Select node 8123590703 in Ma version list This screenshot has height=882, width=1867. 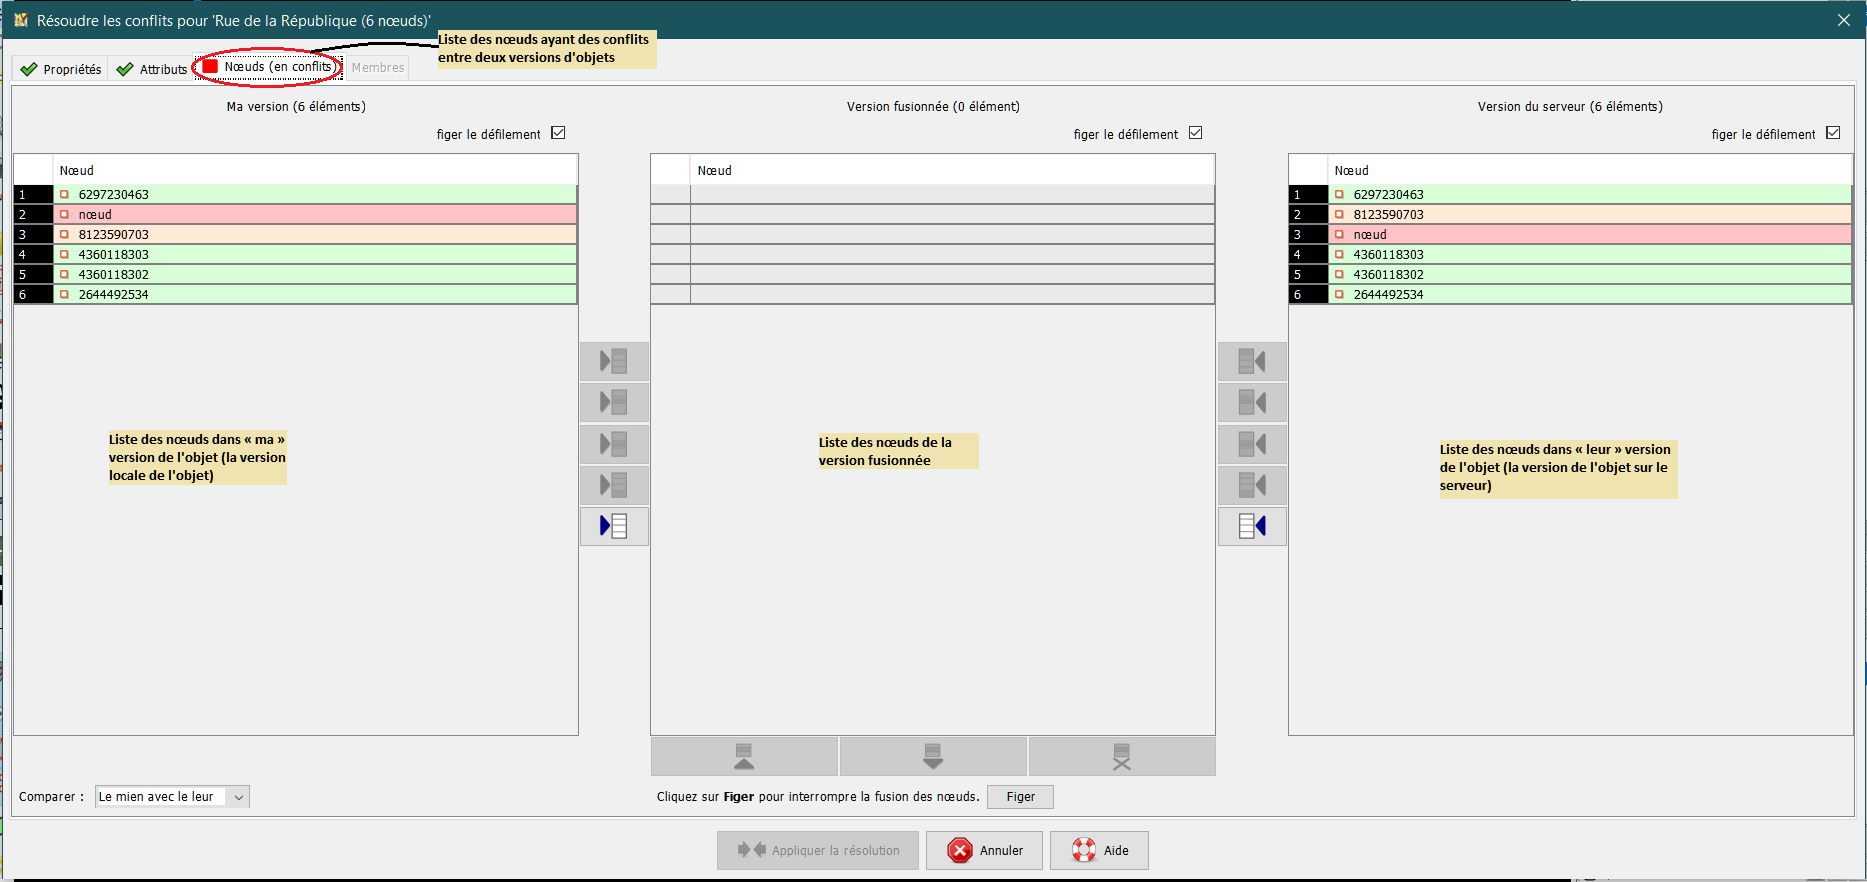(x=114, y=235)
